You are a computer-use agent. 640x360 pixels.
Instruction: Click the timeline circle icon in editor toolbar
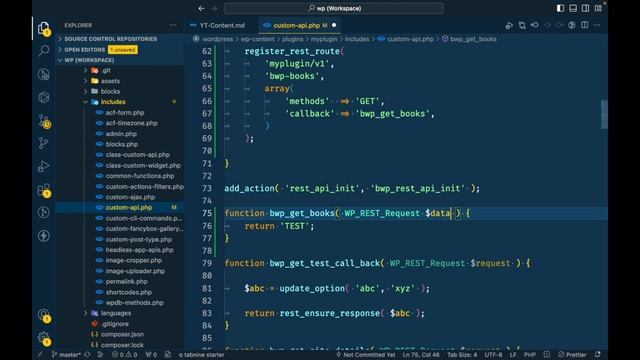(572, 25)
